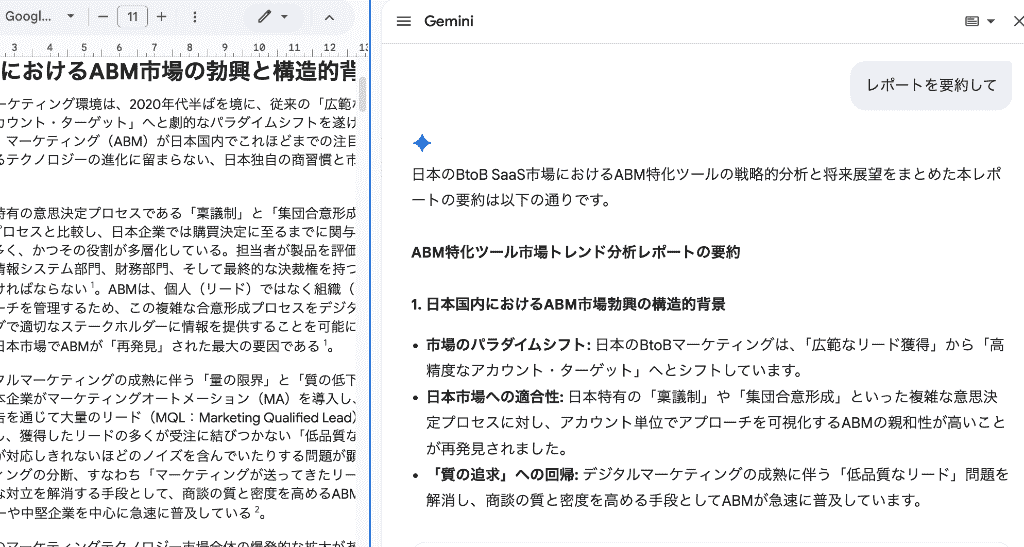Click the blue Gemini sparkle icon
Screen dimensions: 1024x547
click(x=422, y=143)
